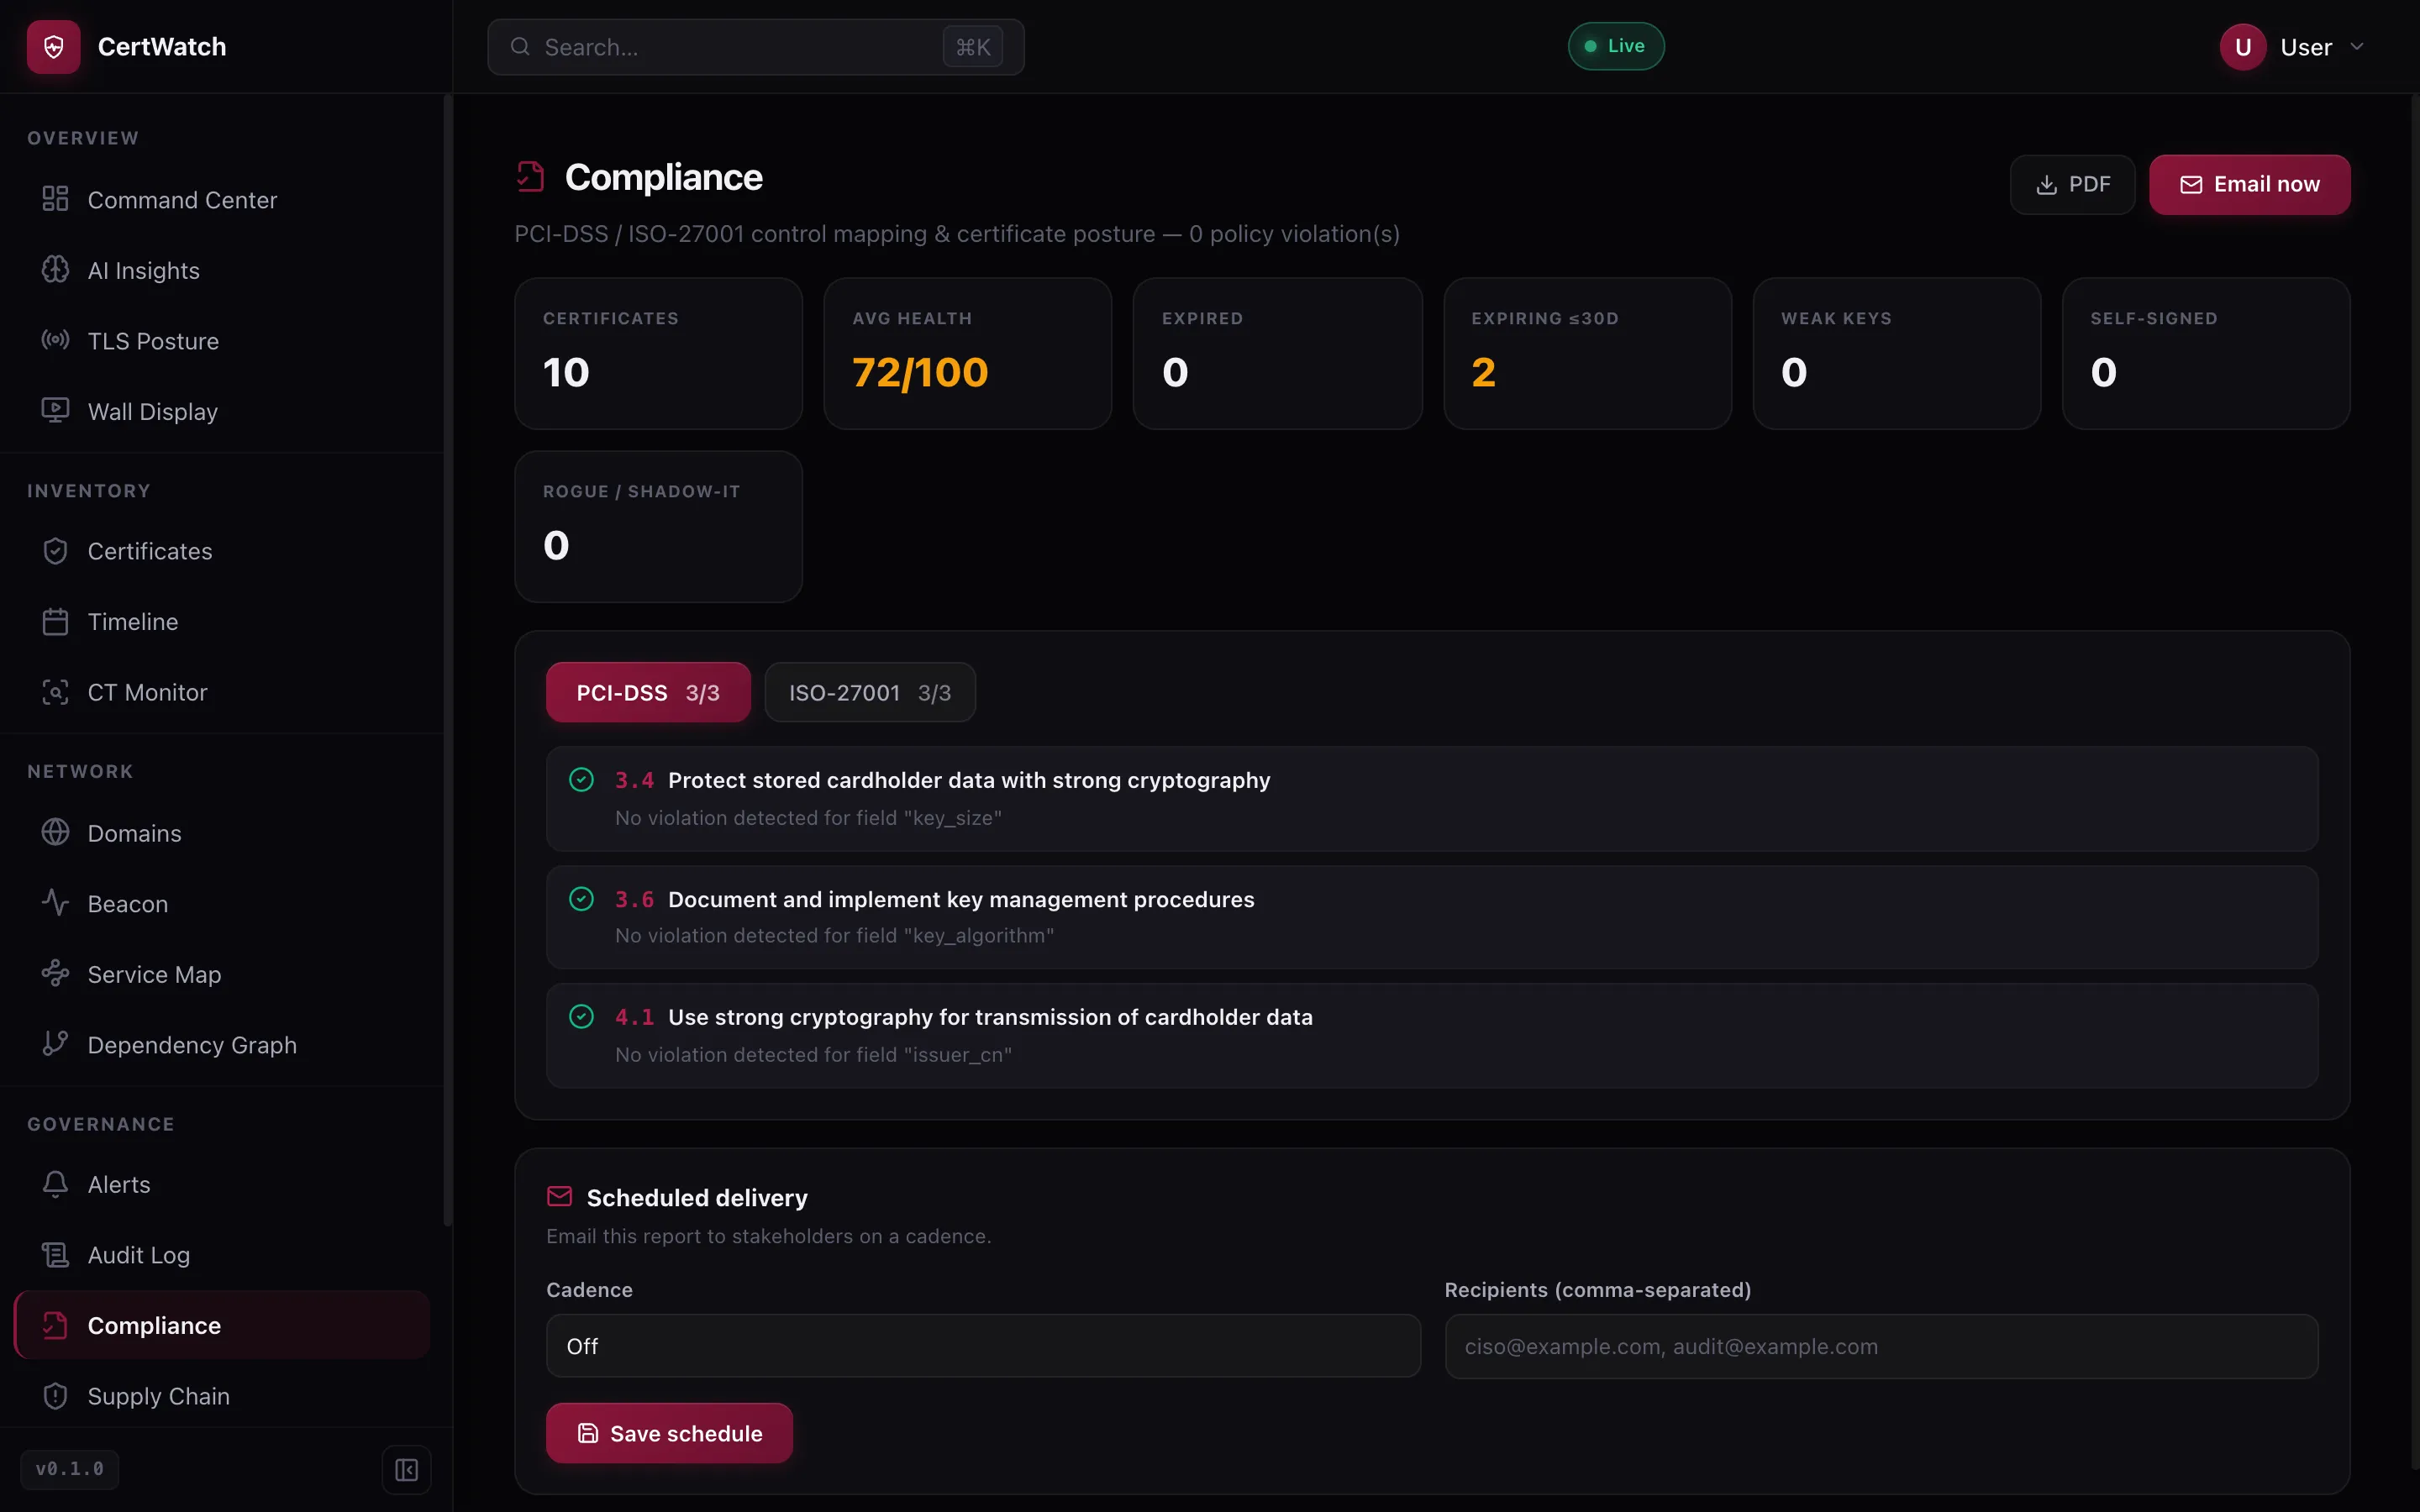Click the user avatar U
The width and height of the screenshot is (2420, 1512).
[2243, 47]
